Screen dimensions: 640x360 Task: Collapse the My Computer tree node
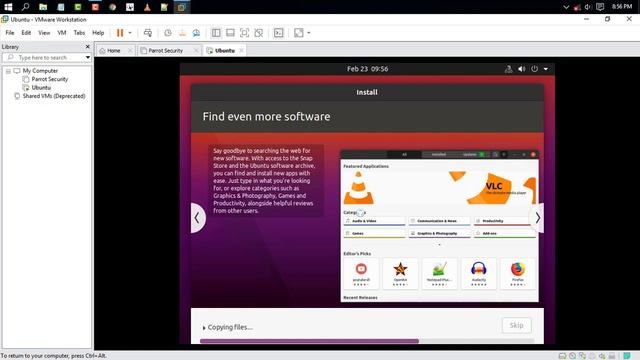tap(8, 71)
